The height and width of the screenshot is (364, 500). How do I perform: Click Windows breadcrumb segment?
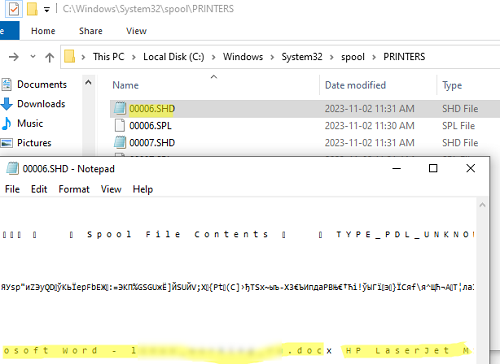[243, 57]
